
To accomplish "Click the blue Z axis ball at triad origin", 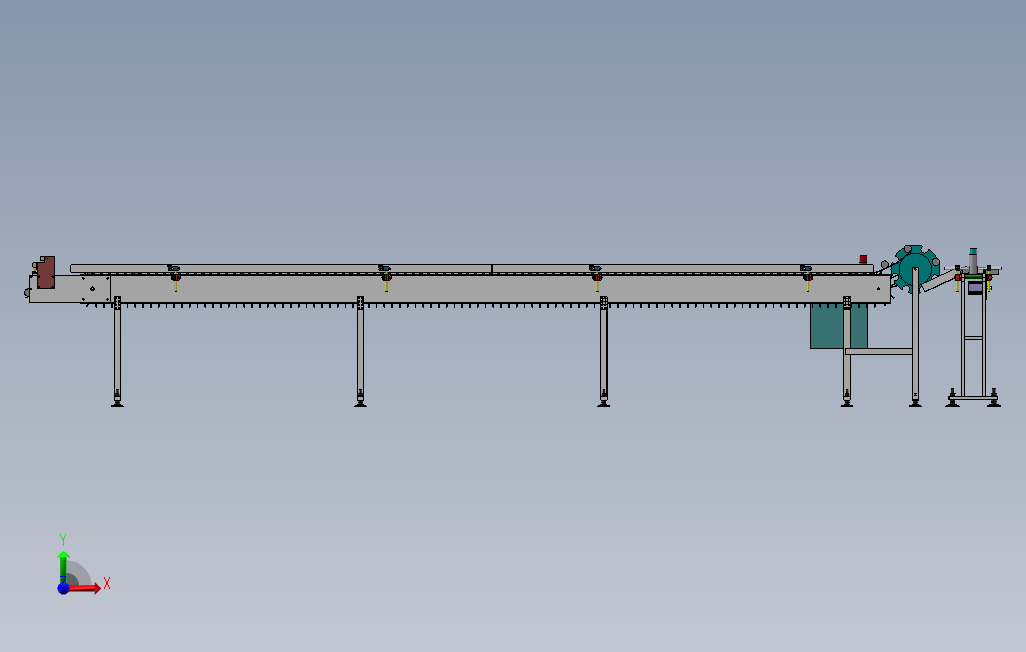I will click(x=63, y=588).
